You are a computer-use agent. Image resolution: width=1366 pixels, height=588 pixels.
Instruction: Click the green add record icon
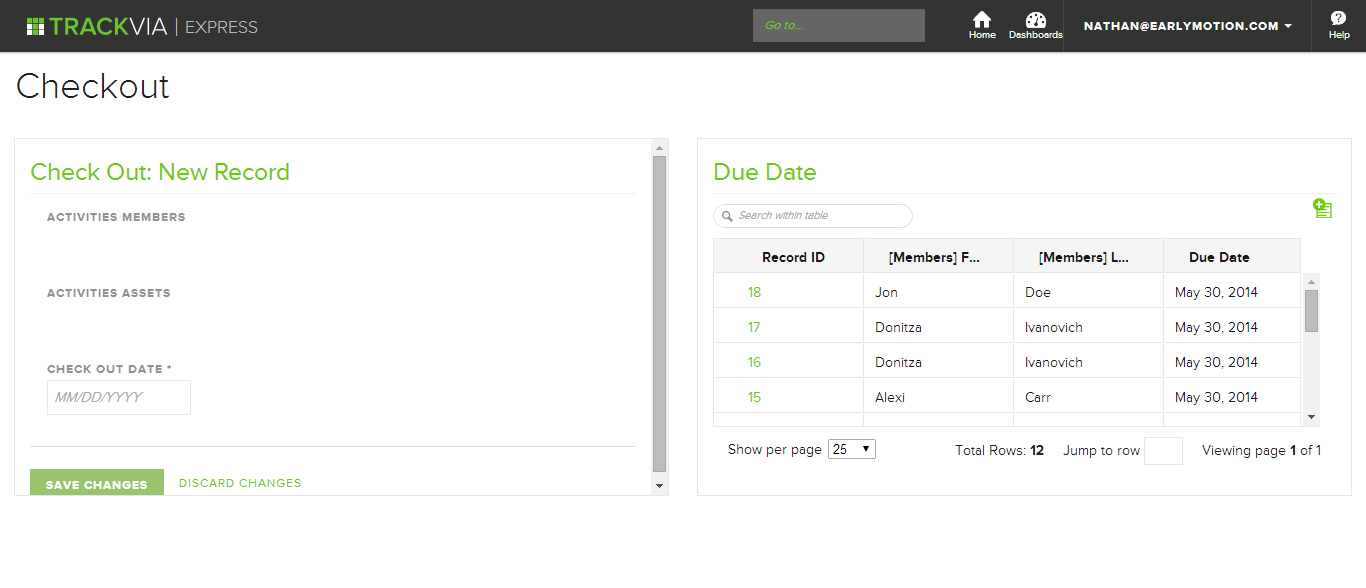(x=1322, y=208)
